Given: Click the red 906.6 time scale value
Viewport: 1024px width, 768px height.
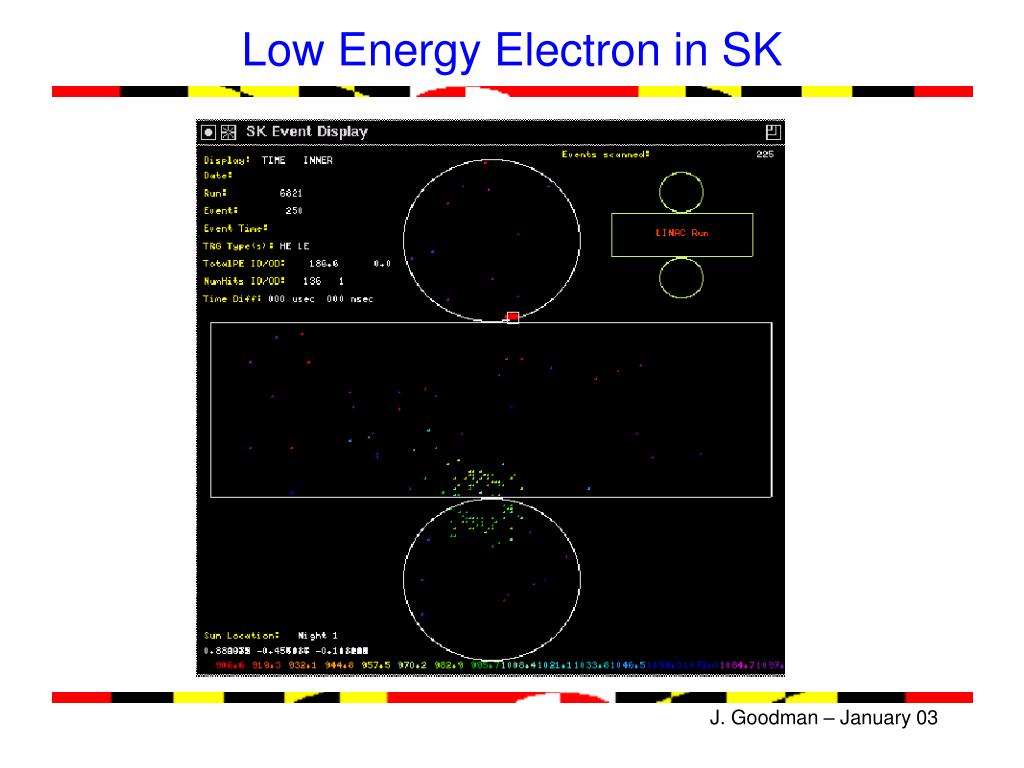Looking at the screenshot, I should (230, 665).
